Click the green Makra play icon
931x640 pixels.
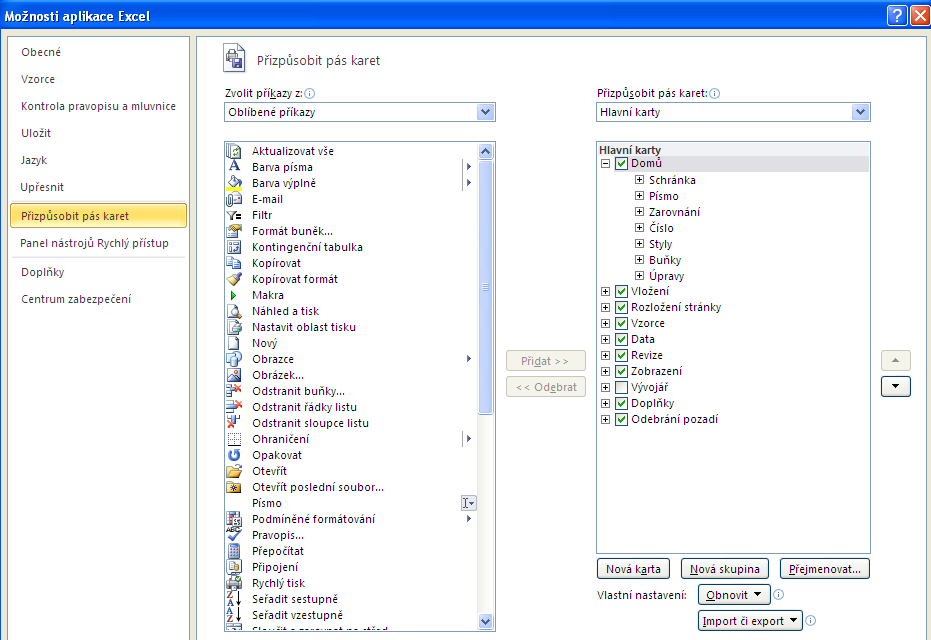[233, 295]
